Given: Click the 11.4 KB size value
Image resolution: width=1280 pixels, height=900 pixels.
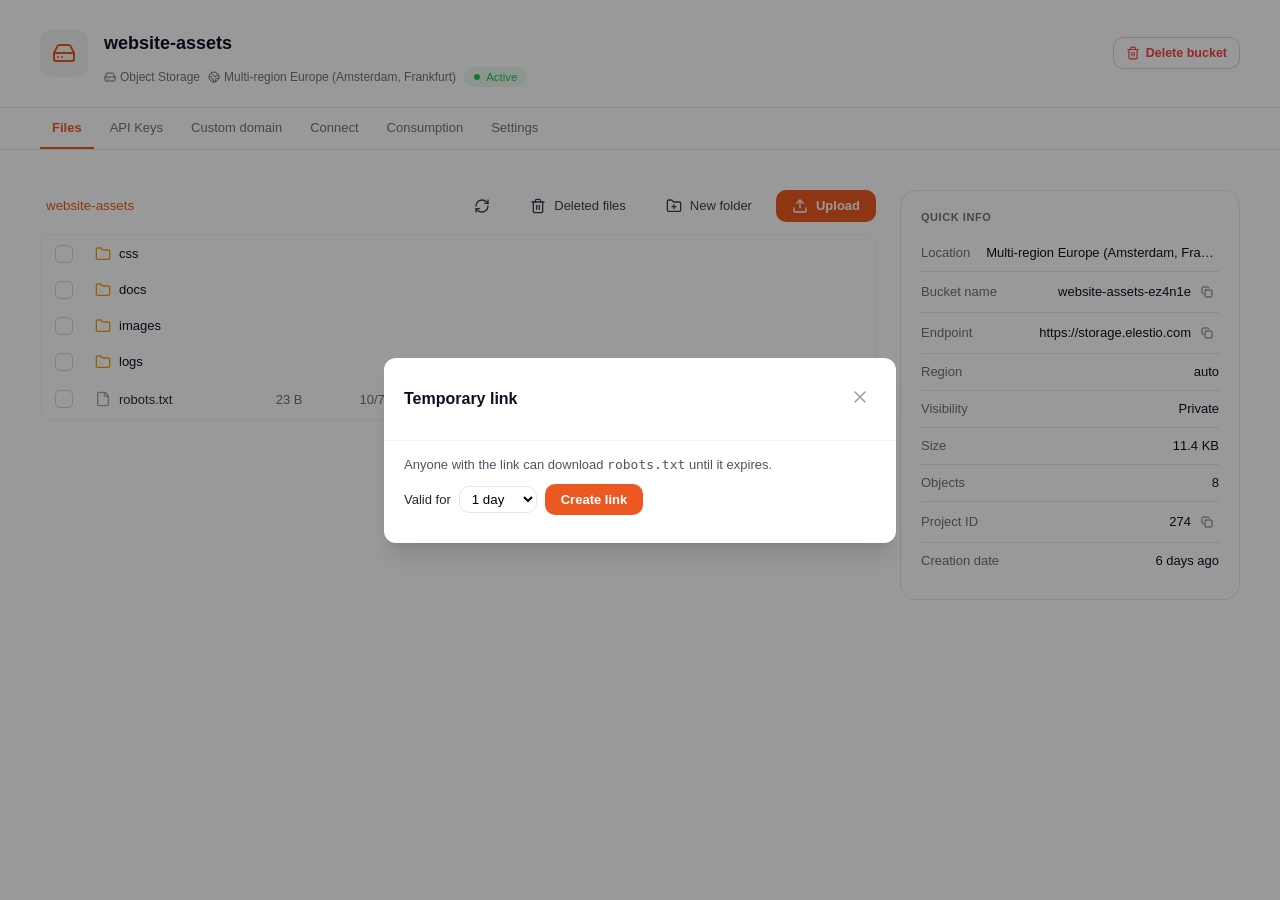Looking at the screenshot, I should pyautogui.click(x=1196, y=446).
